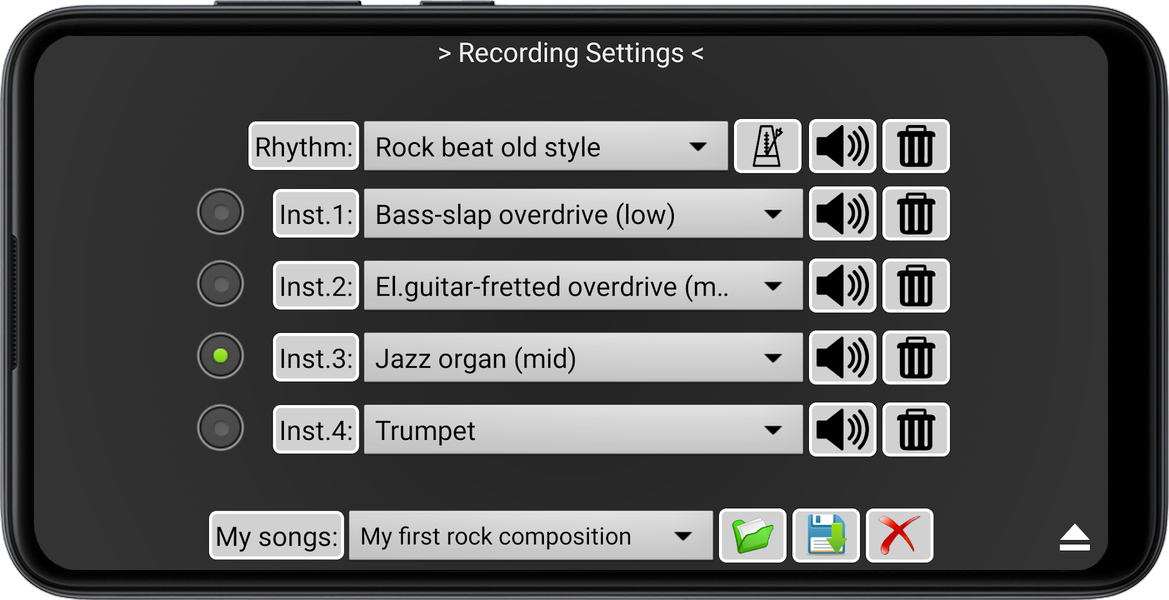The image size is (1169, 600).
Task: Delete the Jazz organ instrument track
Action: pyautogui.click(x=916, y=358)
